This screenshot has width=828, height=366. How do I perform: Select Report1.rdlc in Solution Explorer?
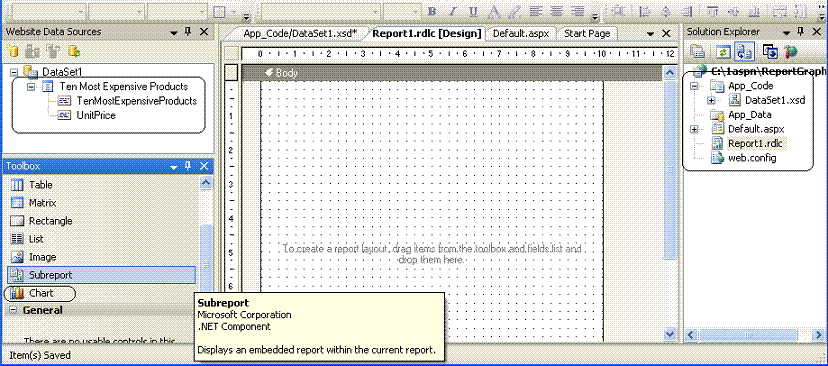tap(755, 143)
